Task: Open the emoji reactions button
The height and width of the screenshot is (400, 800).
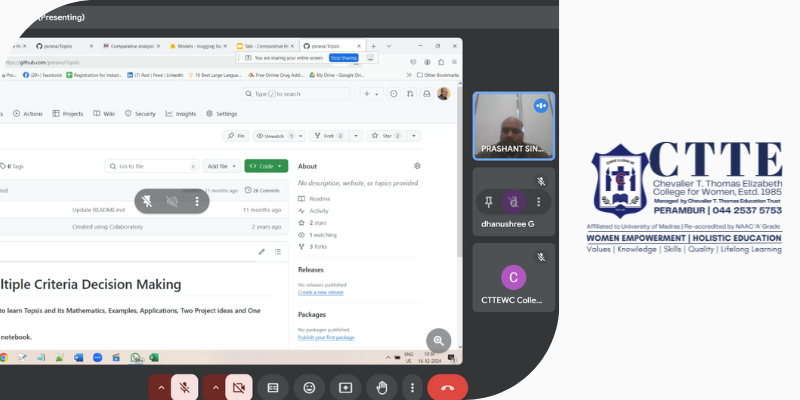Action: point(309,388)
